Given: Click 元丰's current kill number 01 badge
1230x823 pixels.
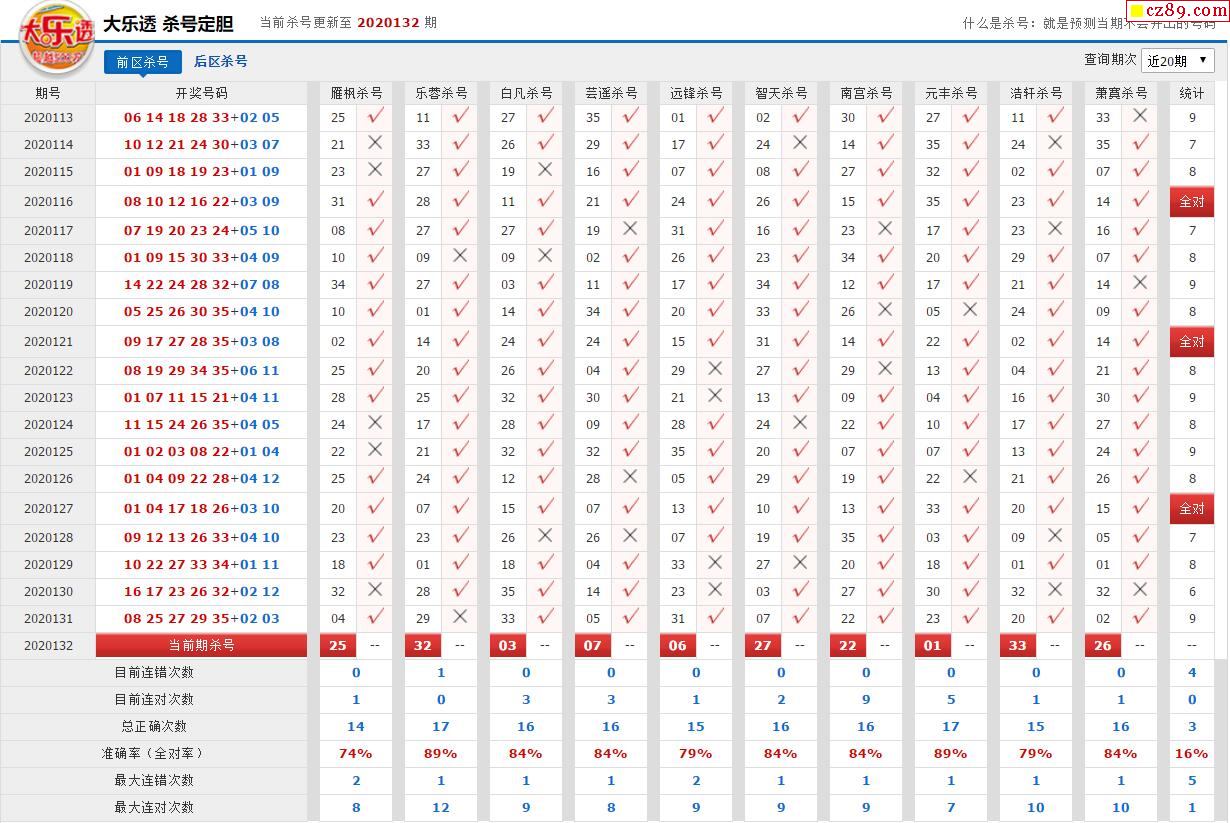Looking at the screenshot, I should click(x=933, y=646).
